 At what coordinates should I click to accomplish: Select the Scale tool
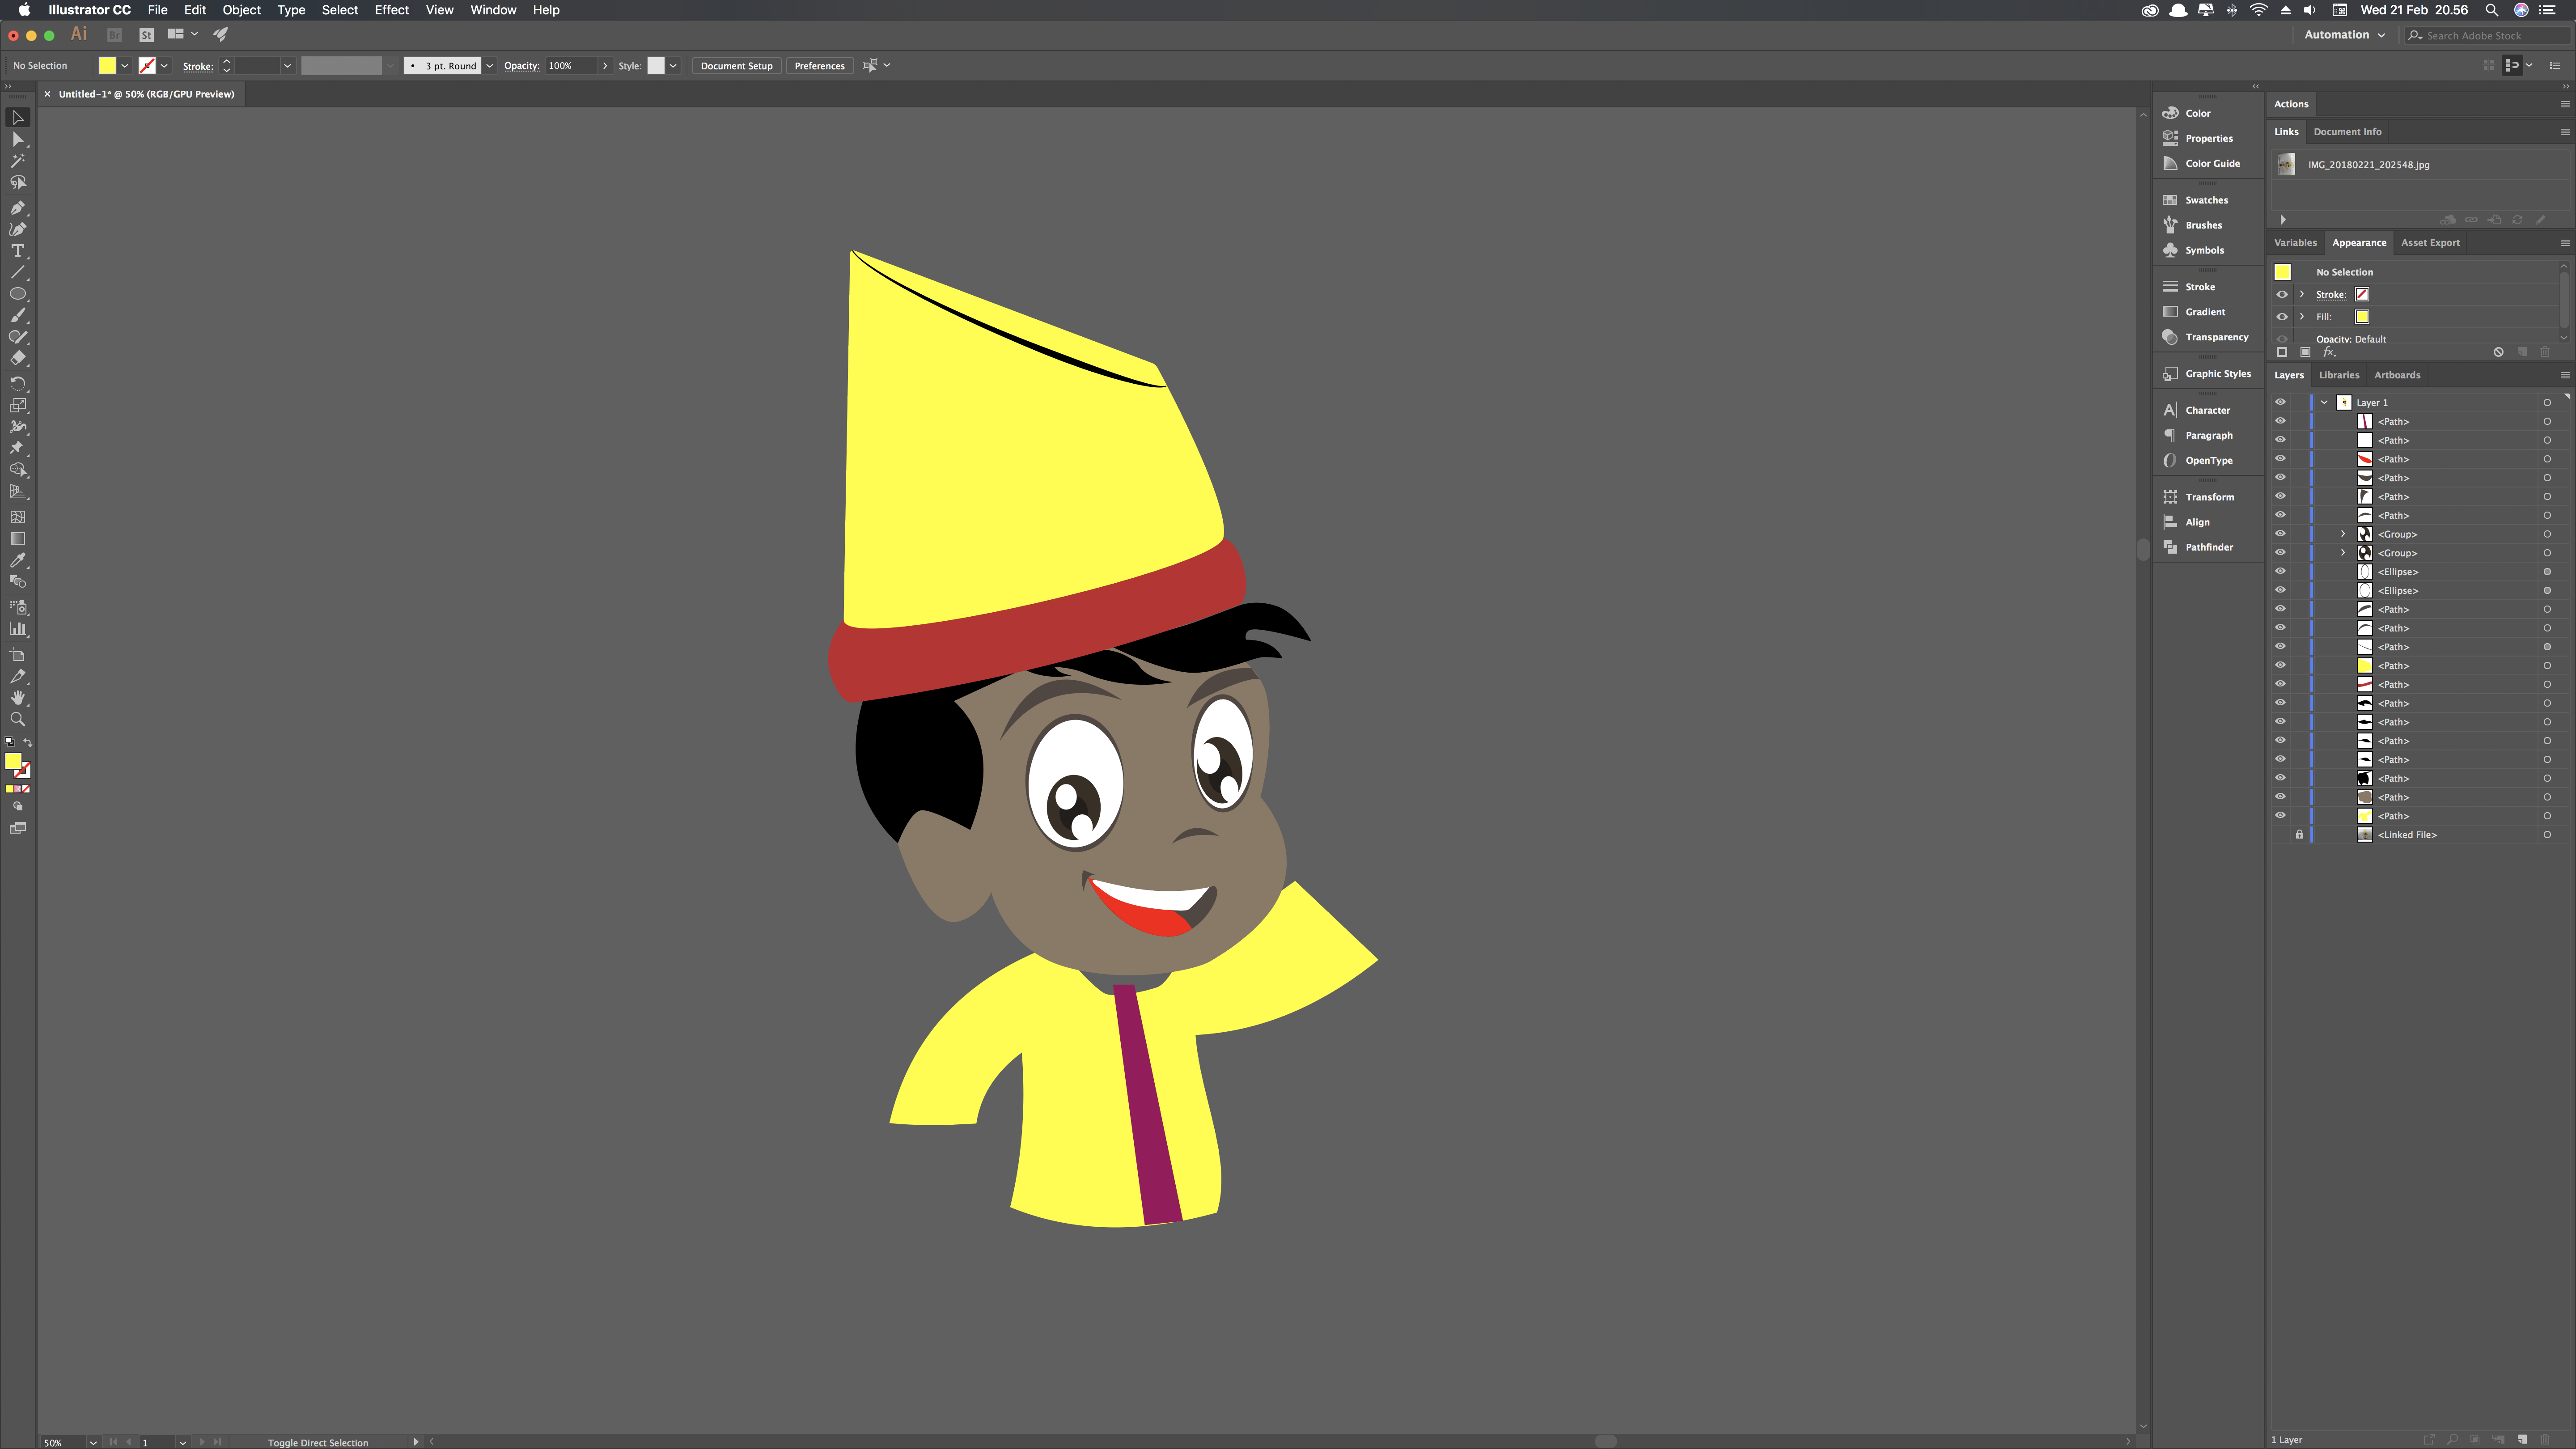coord(18,405)
